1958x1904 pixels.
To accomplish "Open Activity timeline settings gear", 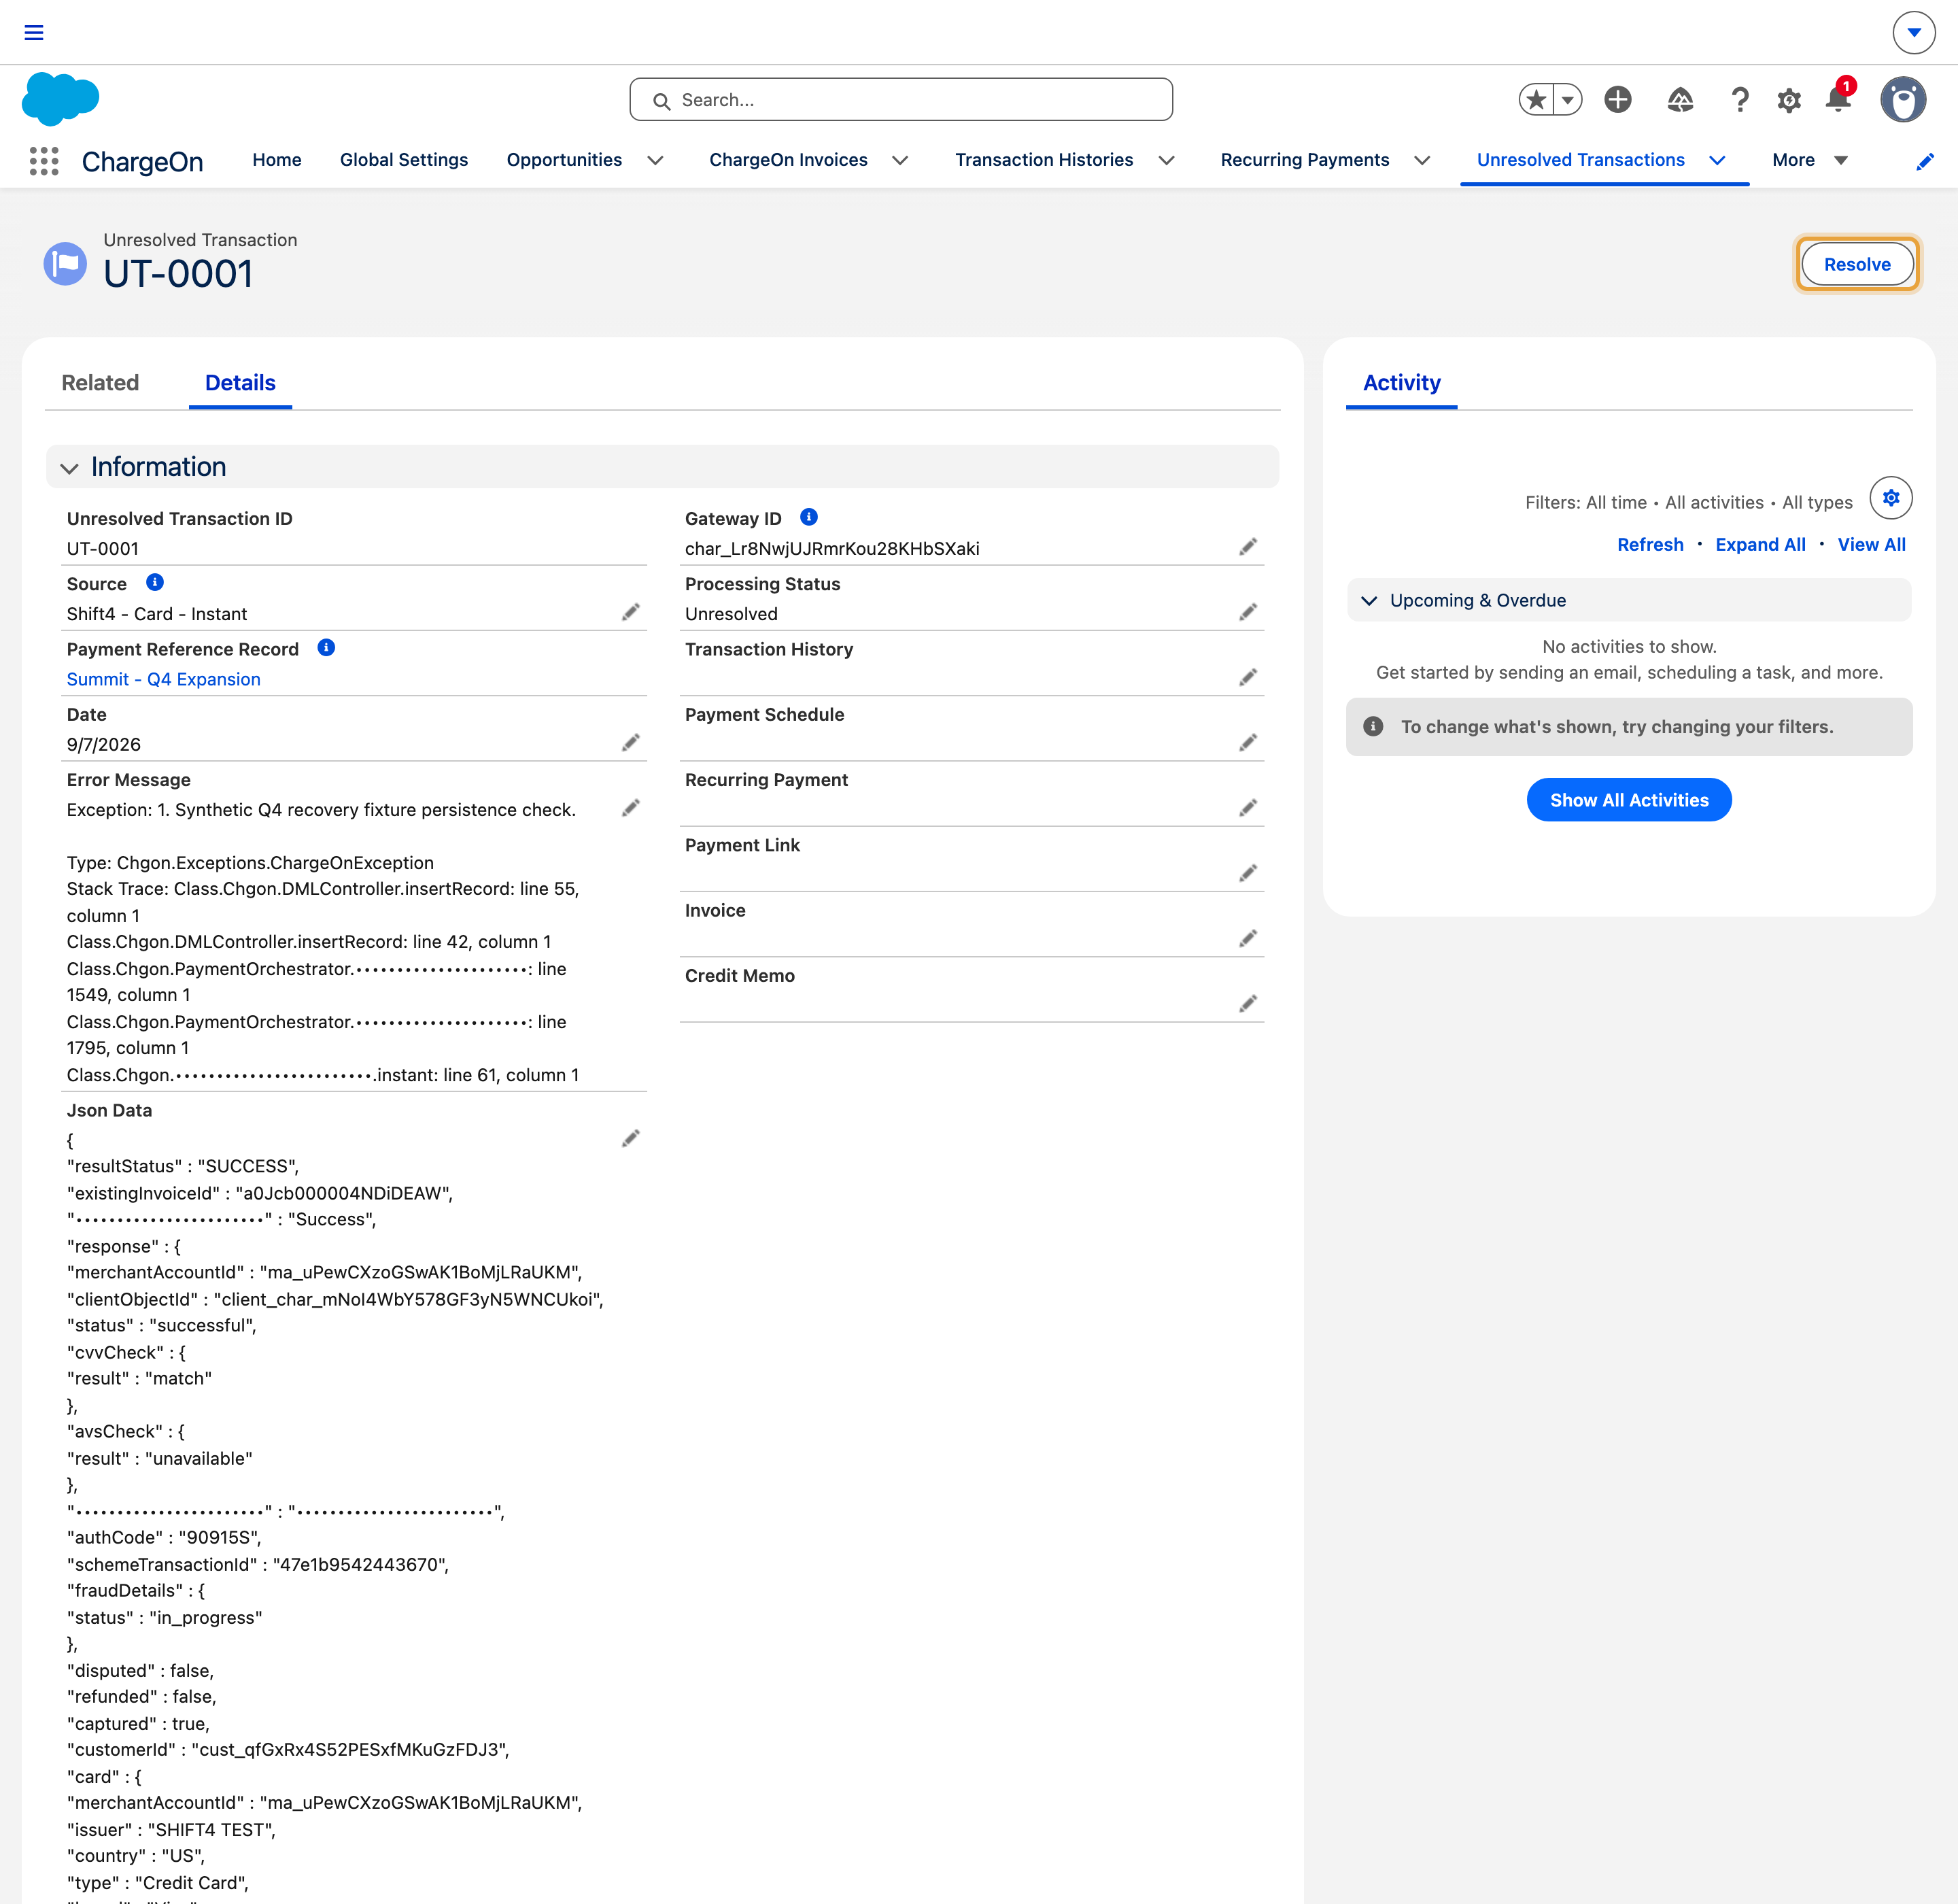I will tap(1891, 497).
